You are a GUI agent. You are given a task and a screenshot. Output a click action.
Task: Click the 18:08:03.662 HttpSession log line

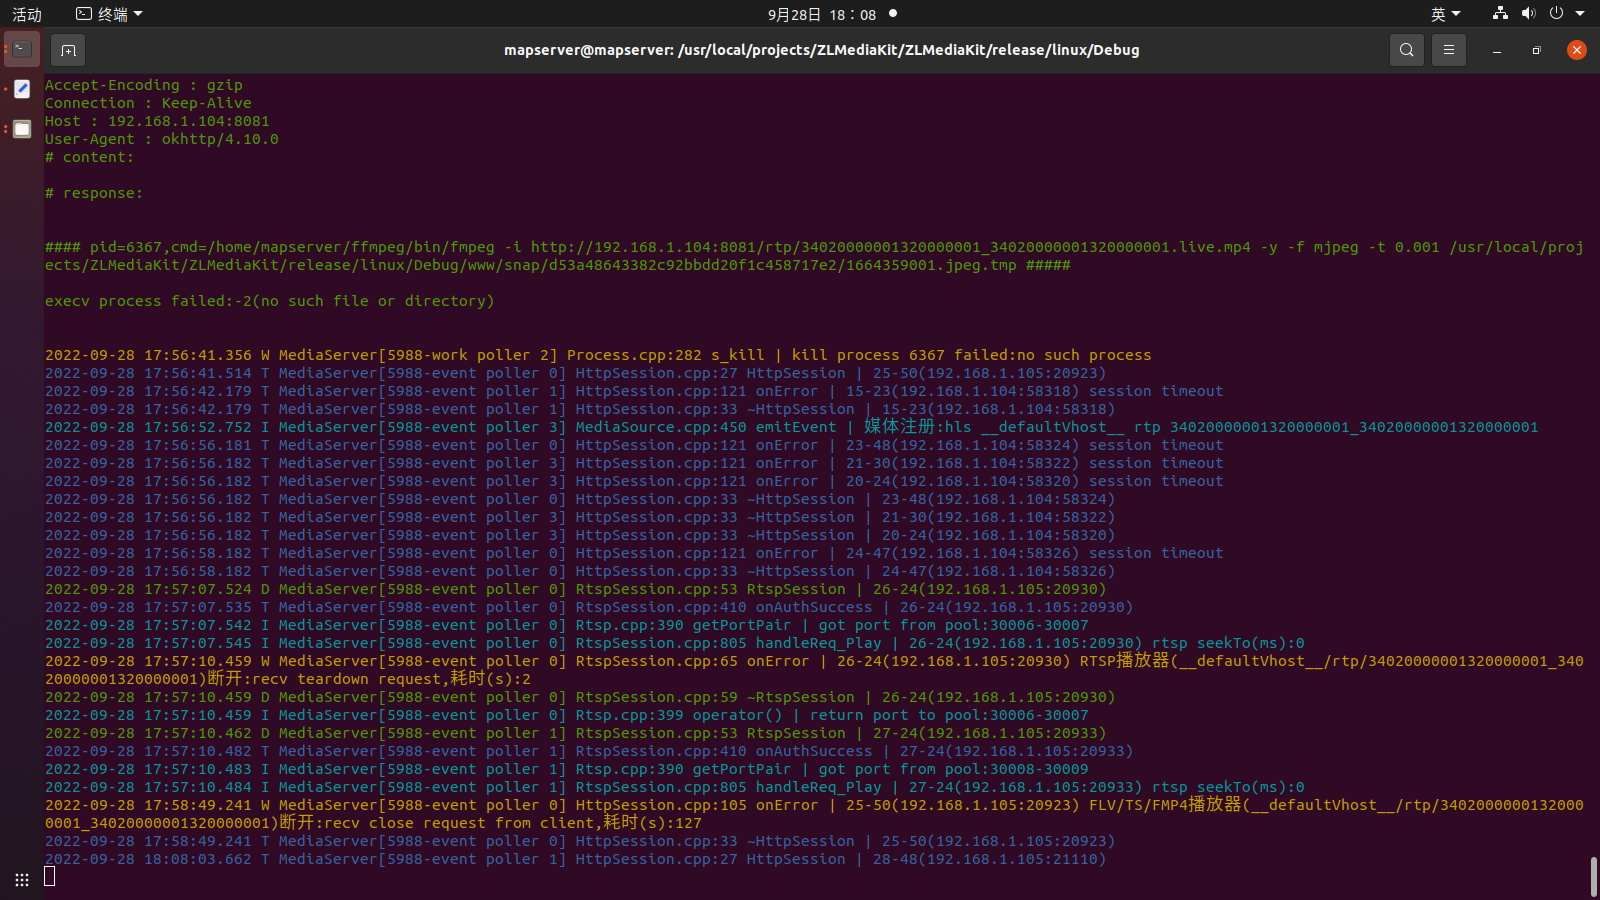pos(575,859)
